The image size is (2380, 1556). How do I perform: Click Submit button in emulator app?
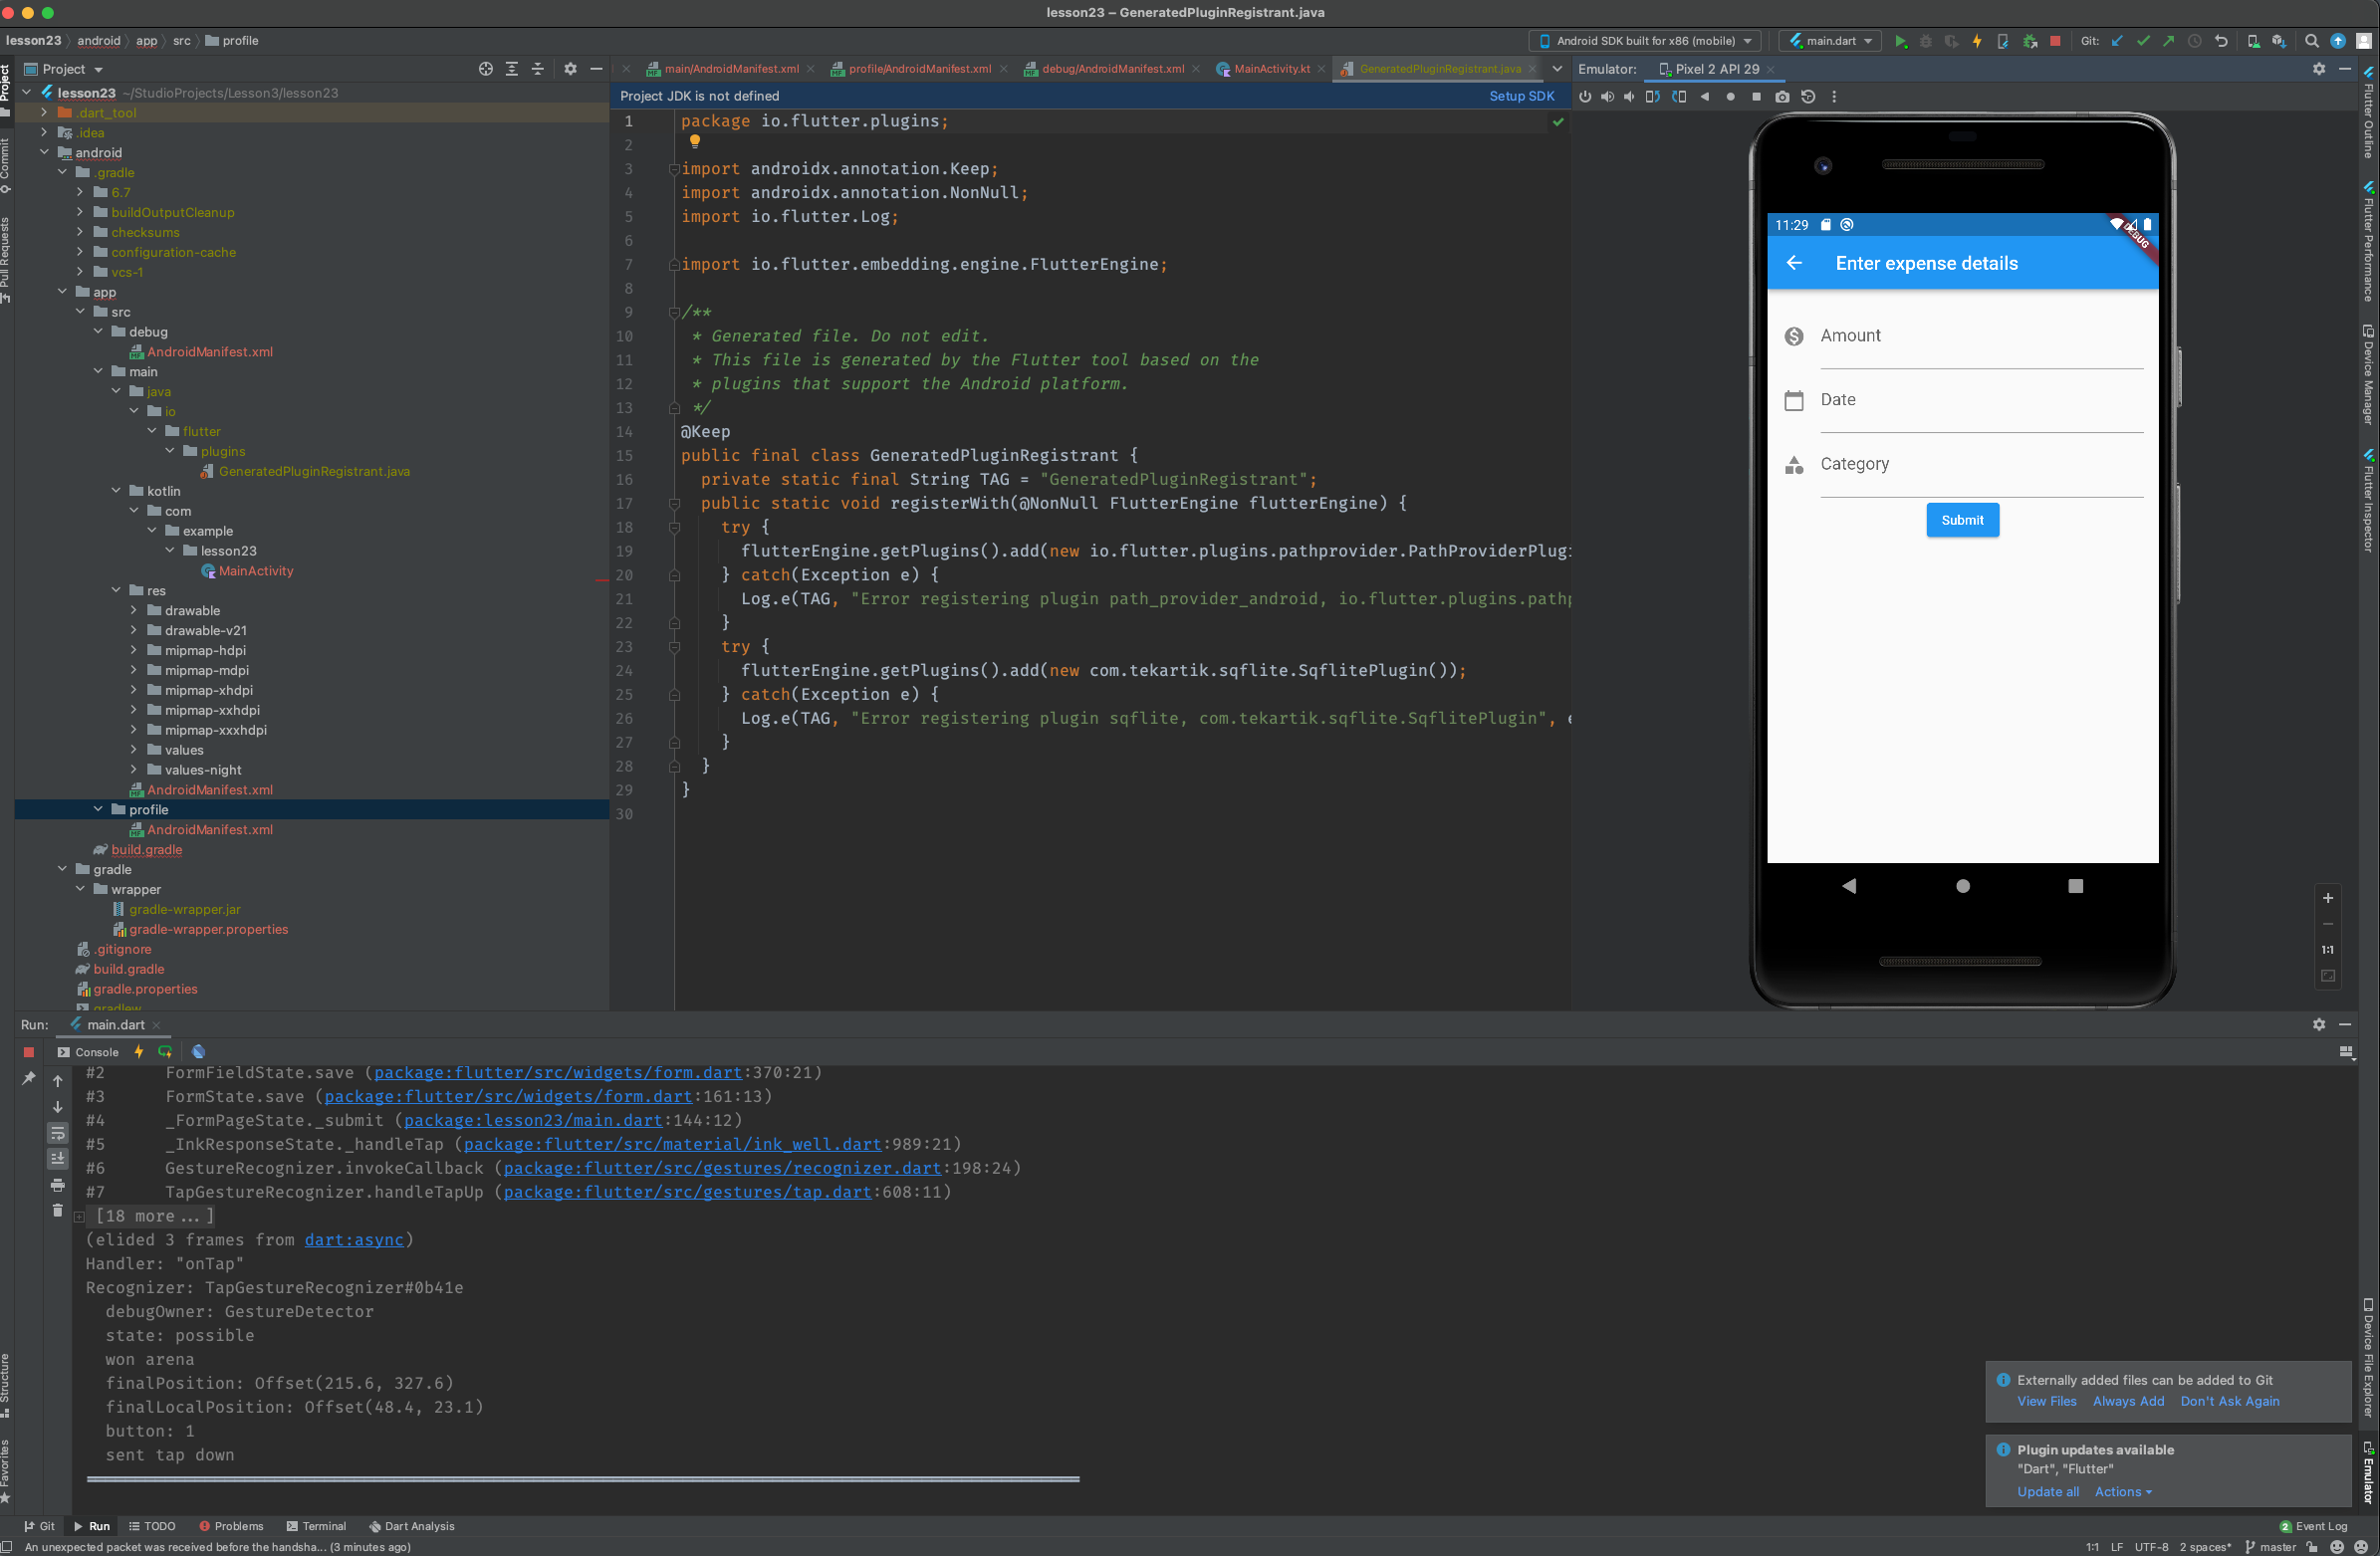pos(1962,520)
